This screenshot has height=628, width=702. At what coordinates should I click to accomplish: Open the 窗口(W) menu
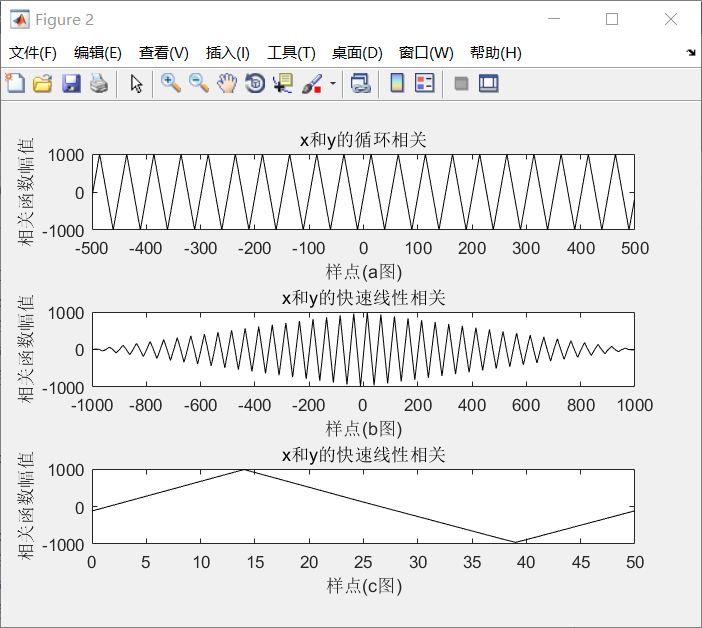point(426,53)
